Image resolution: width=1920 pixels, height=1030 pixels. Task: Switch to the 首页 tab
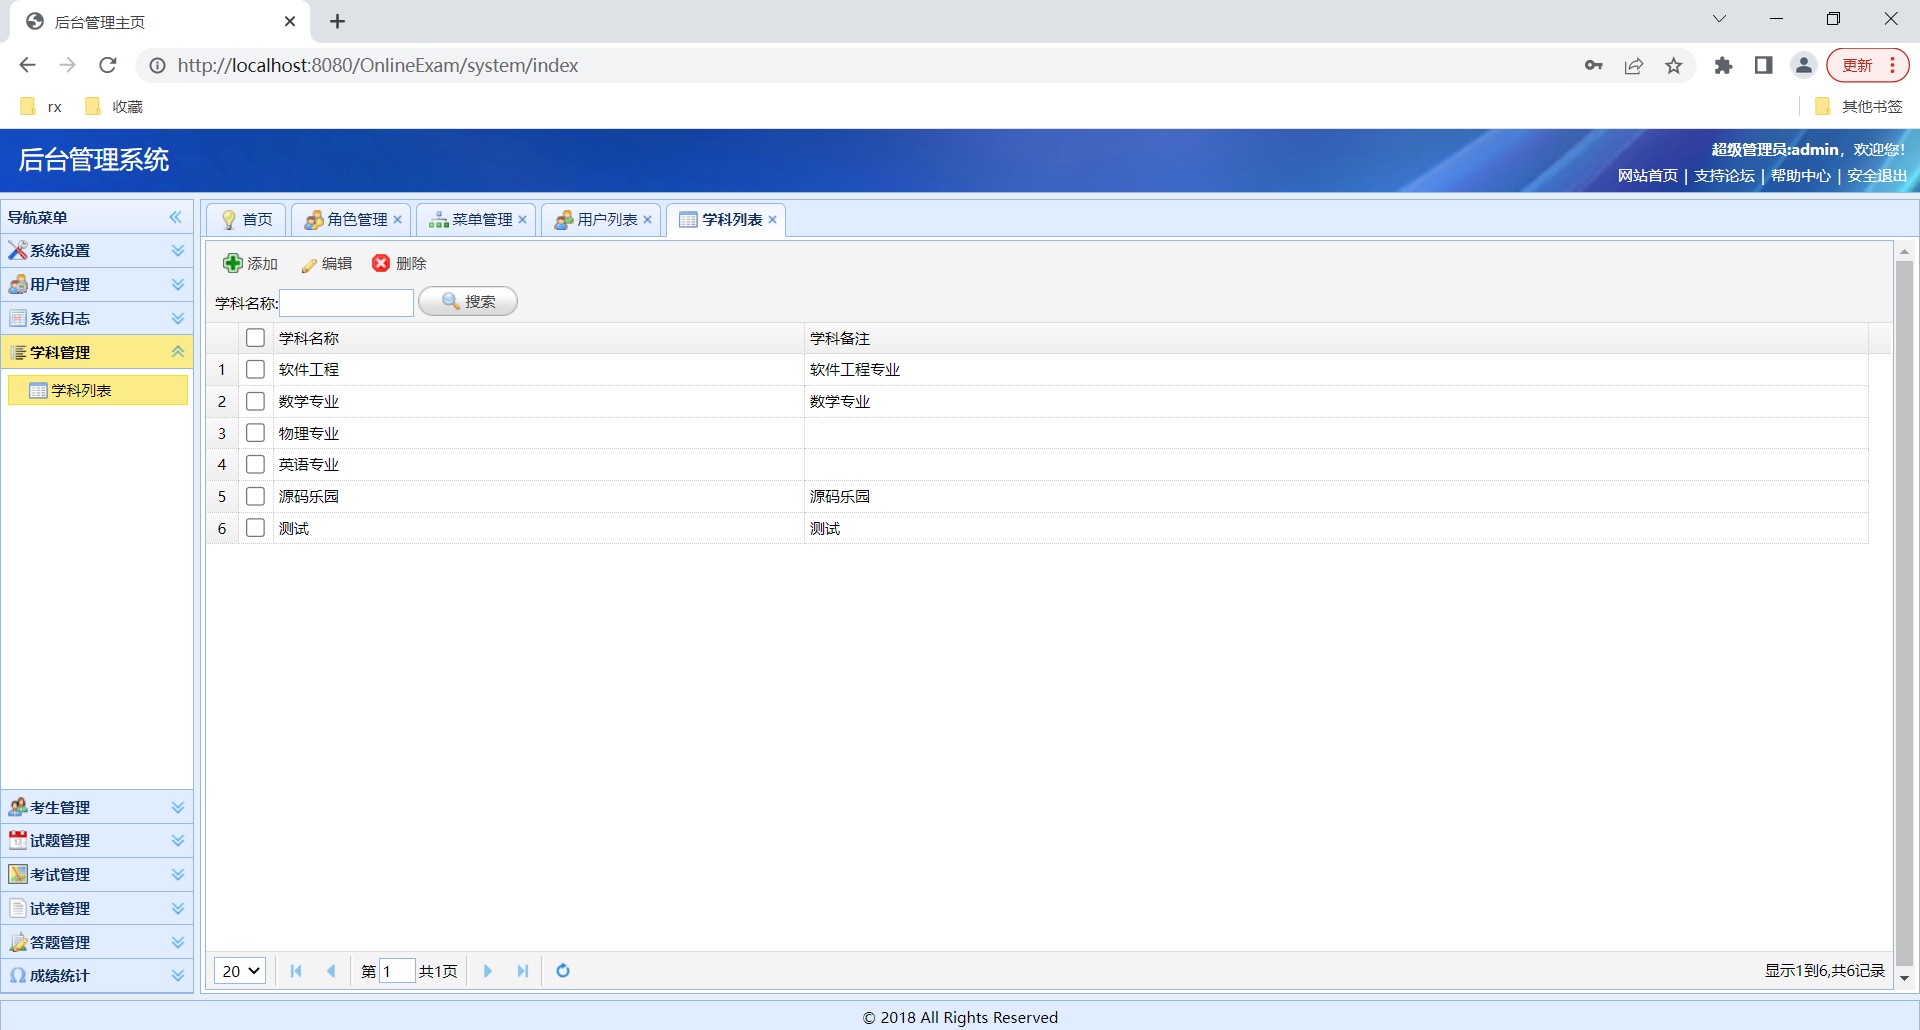point(247,220)
